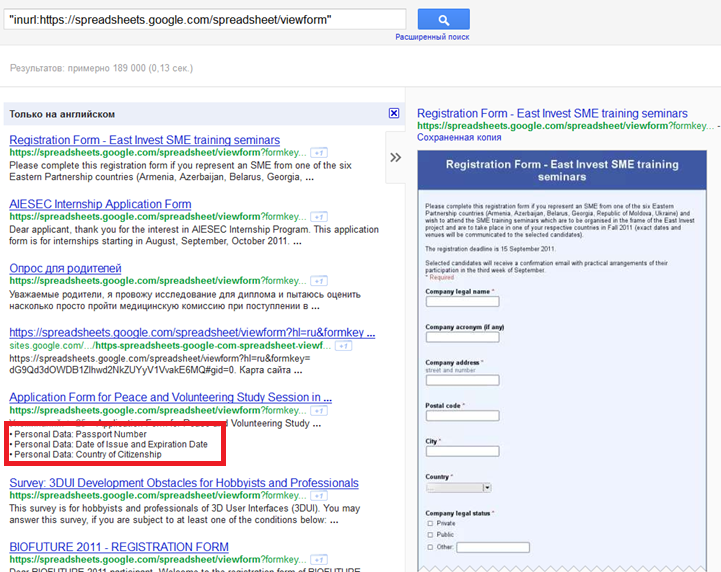Check the Private legal status box
Image resolution: width=721 pixels, height=572 pixels.
430,523
